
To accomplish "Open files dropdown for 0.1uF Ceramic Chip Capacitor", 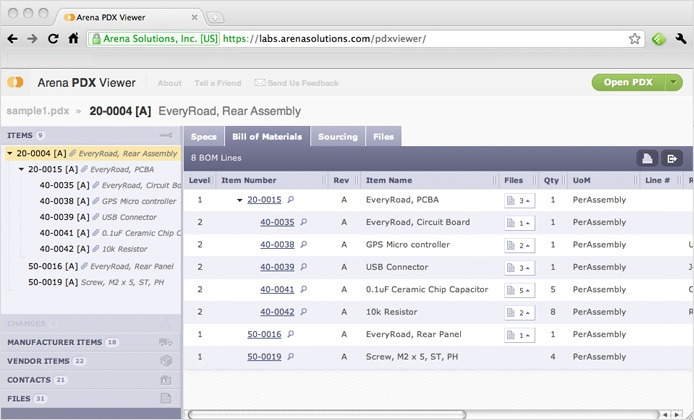I will [519, 290].
